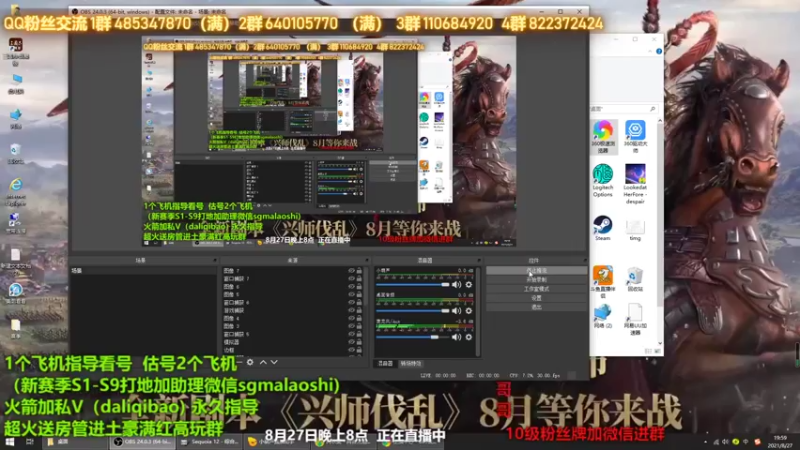800x450 pixels.
Task: Hide the 图像 7 source with its eye icon
Action: click(351, 271)
